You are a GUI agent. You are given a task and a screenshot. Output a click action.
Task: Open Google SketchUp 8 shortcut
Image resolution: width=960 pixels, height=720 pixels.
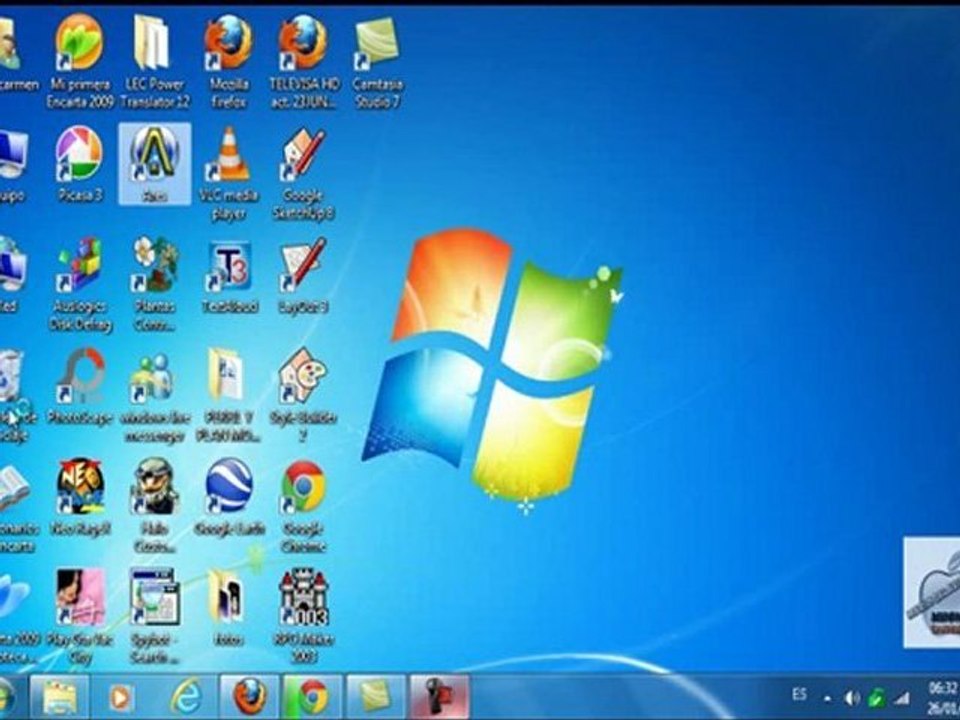(304, 173)
